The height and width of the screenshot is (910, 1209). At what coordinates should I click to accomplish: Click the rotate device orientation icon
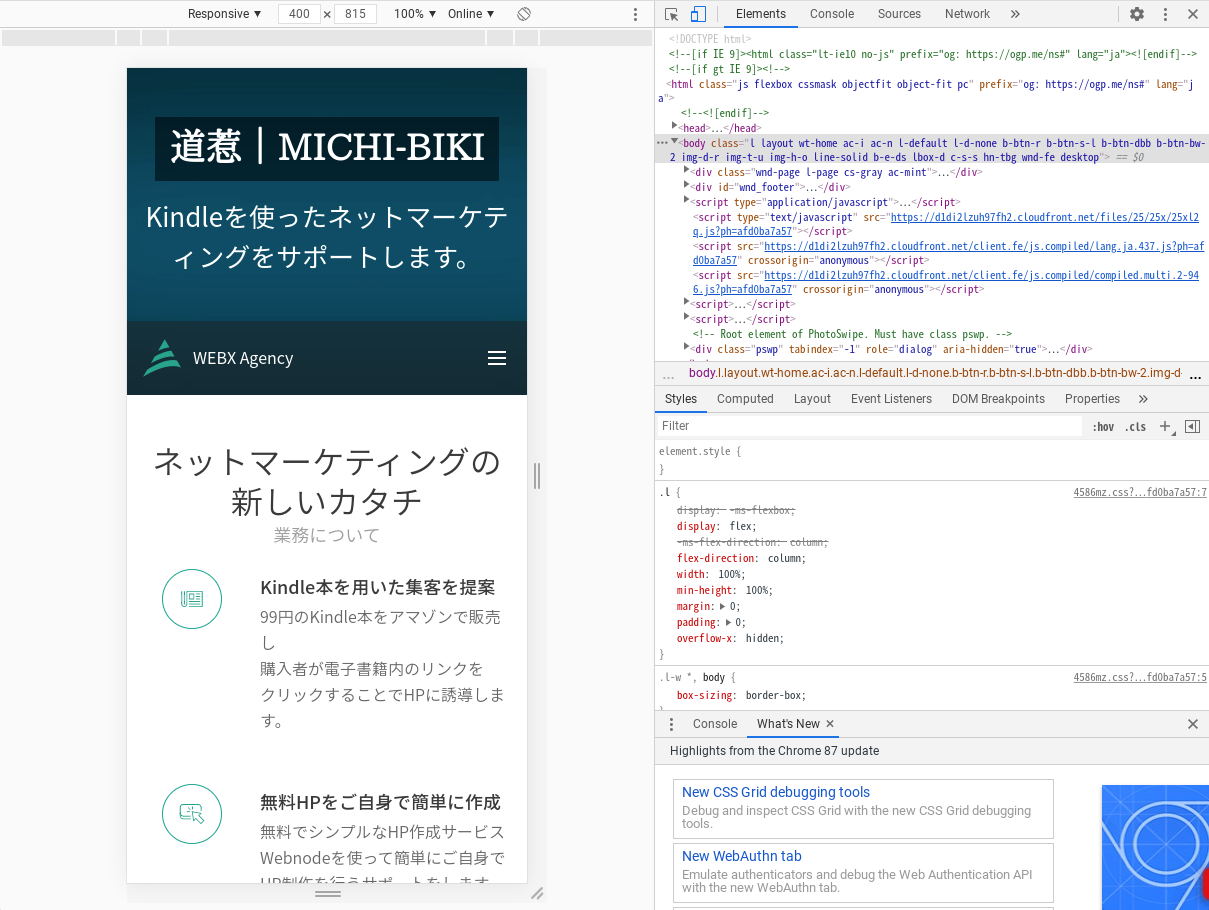click(523, 14)
